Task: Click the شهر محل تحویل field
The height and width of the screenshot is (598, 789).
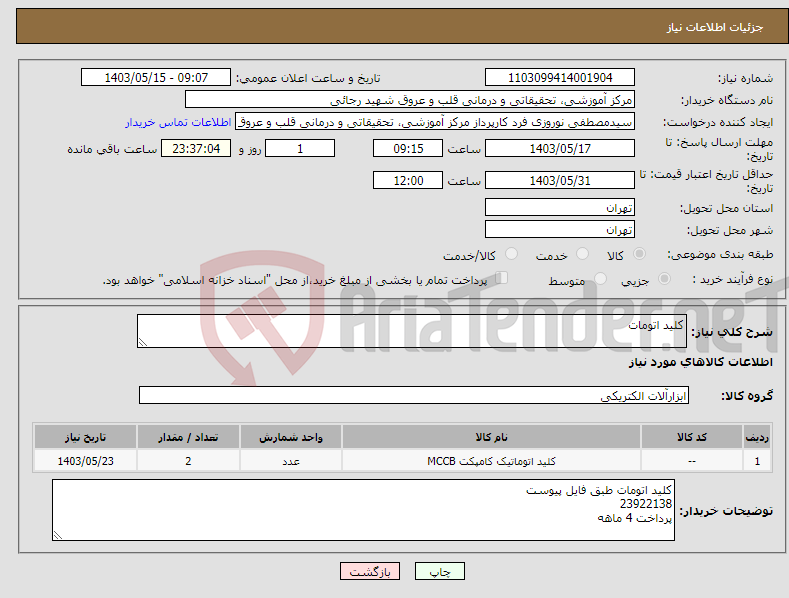Action: (560, 230)
